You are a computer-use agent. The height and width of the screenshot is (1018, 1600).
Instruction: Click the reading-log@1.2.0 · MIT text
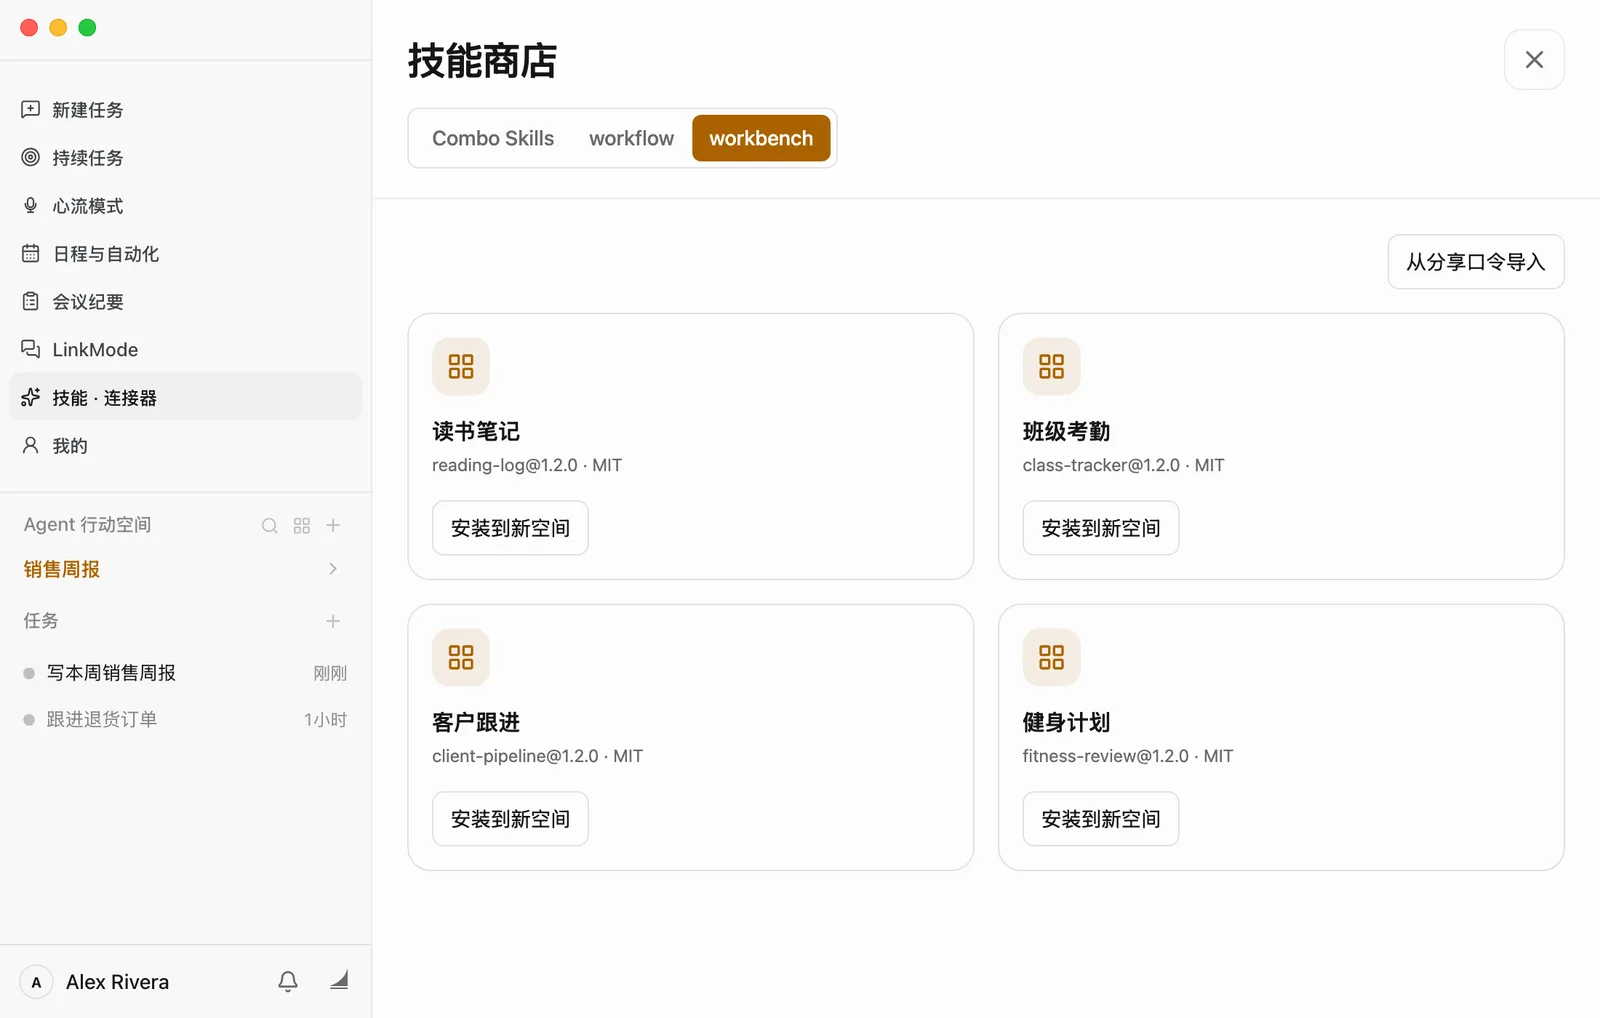527,465
